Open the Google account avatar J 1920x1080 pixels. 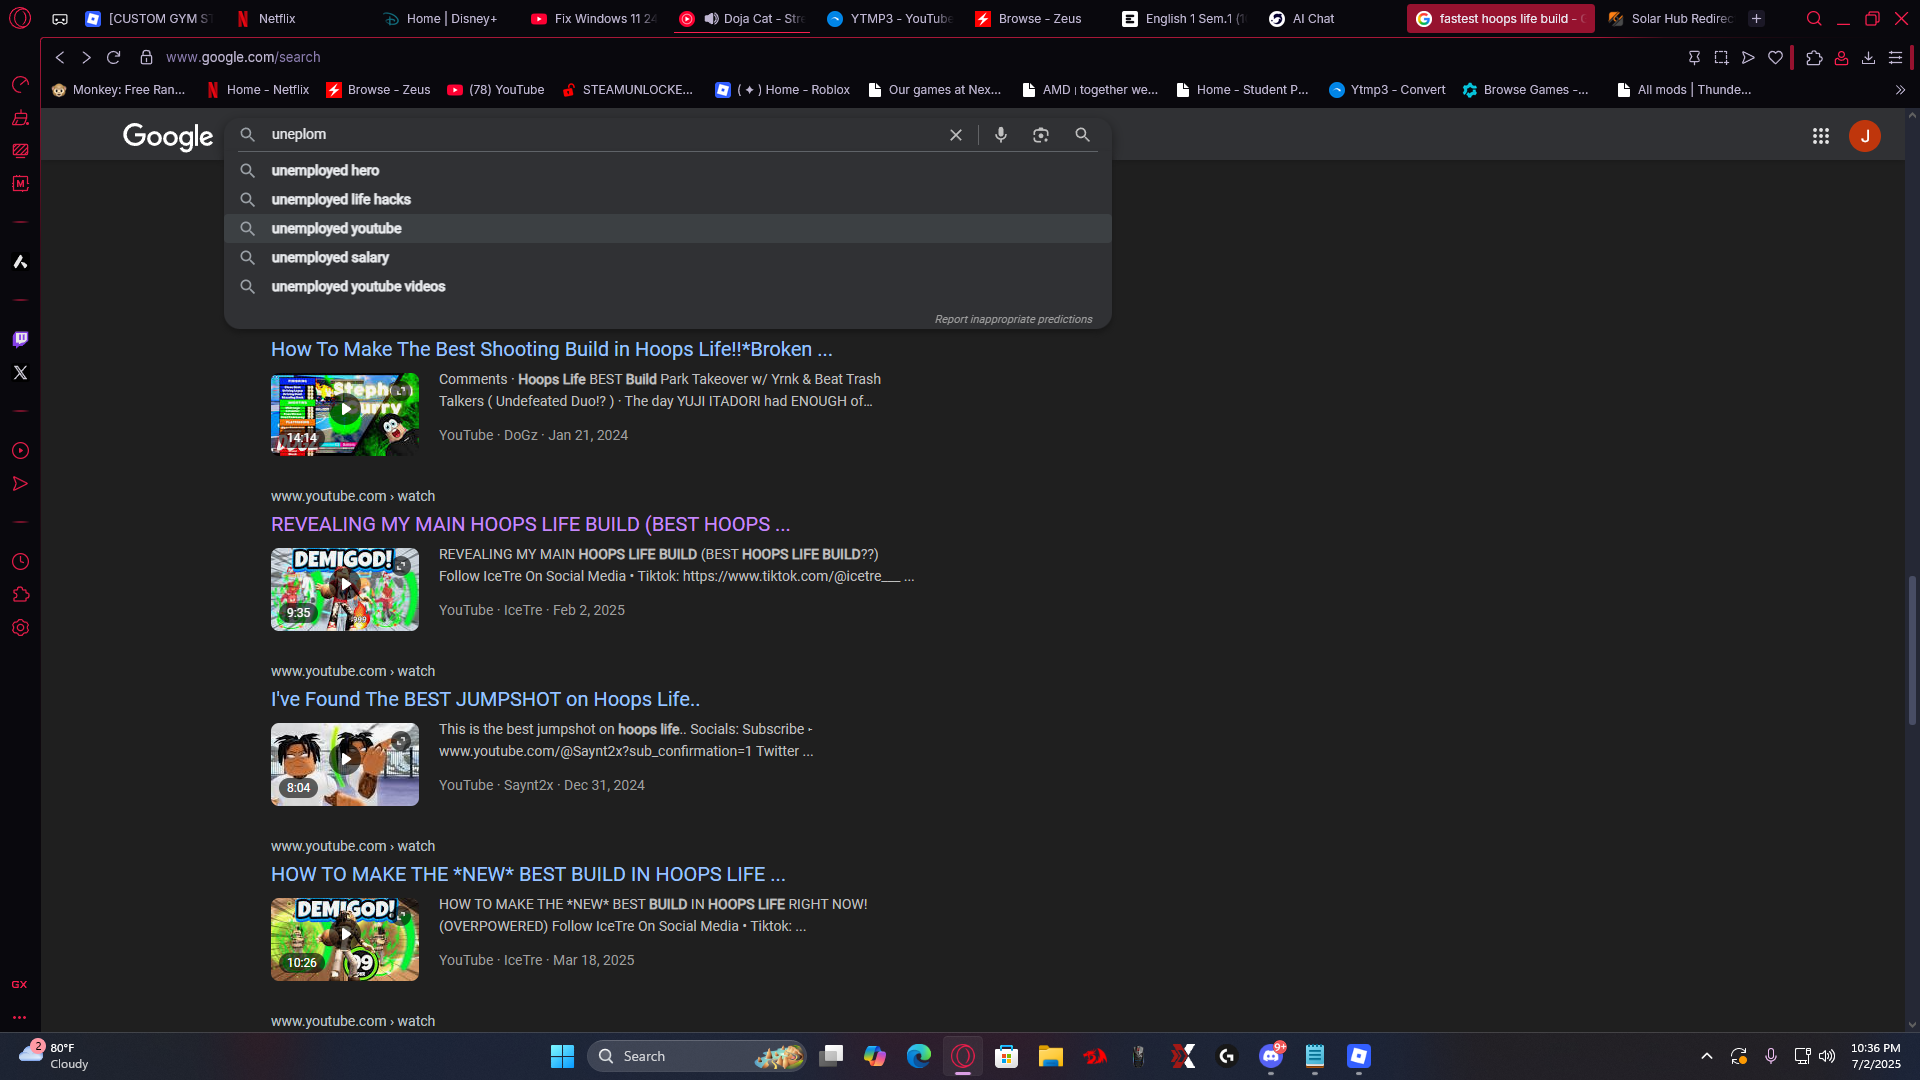(x=1865, y=136)
